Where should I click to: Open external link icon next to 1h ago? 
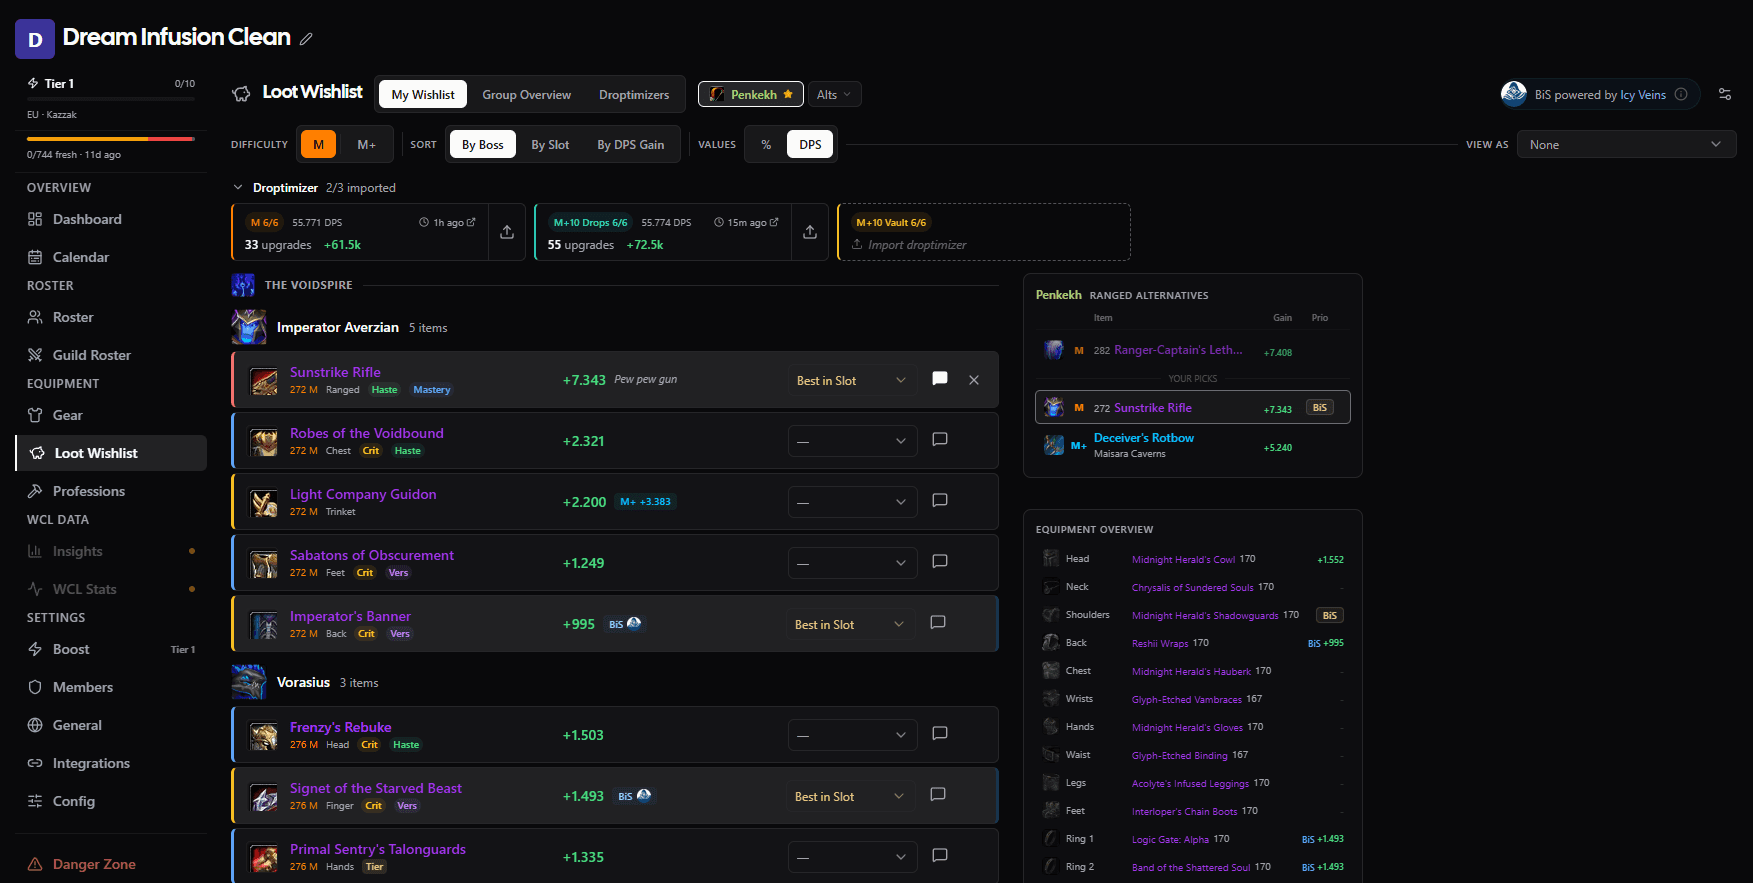tap(471, 222)
